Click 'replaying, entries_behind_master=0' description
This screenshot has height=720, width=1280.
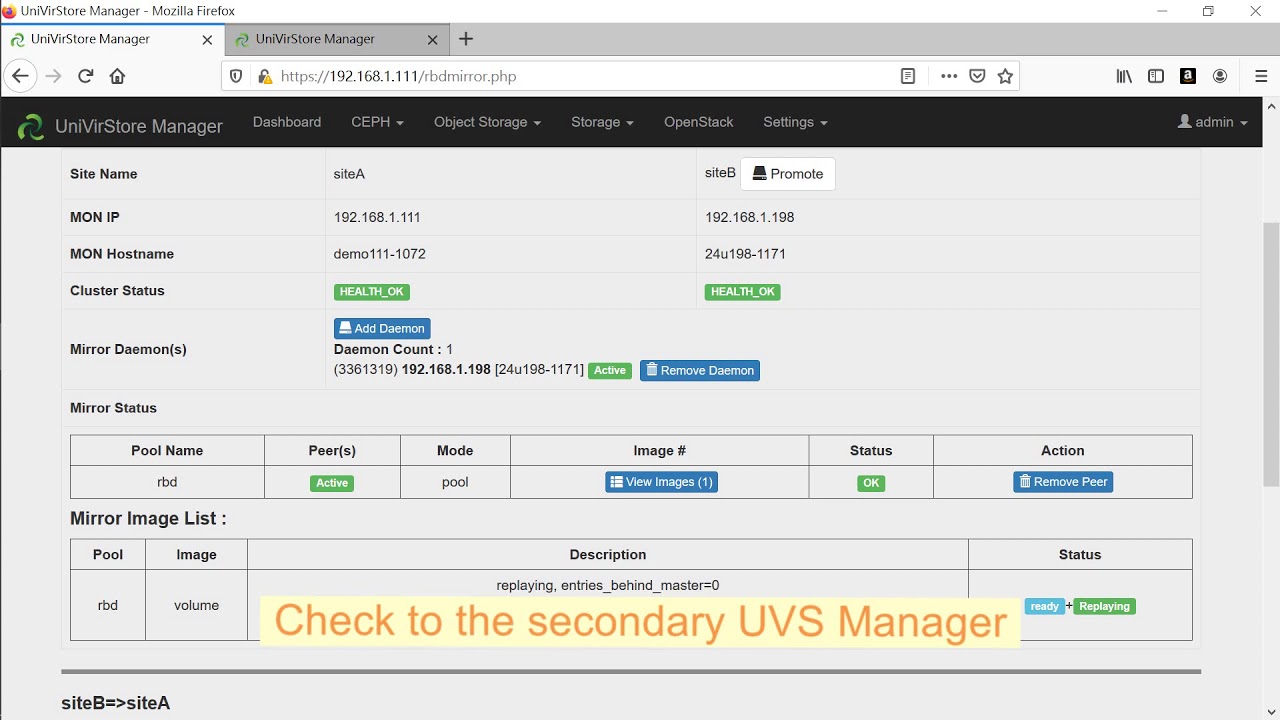tap(608, 585)
